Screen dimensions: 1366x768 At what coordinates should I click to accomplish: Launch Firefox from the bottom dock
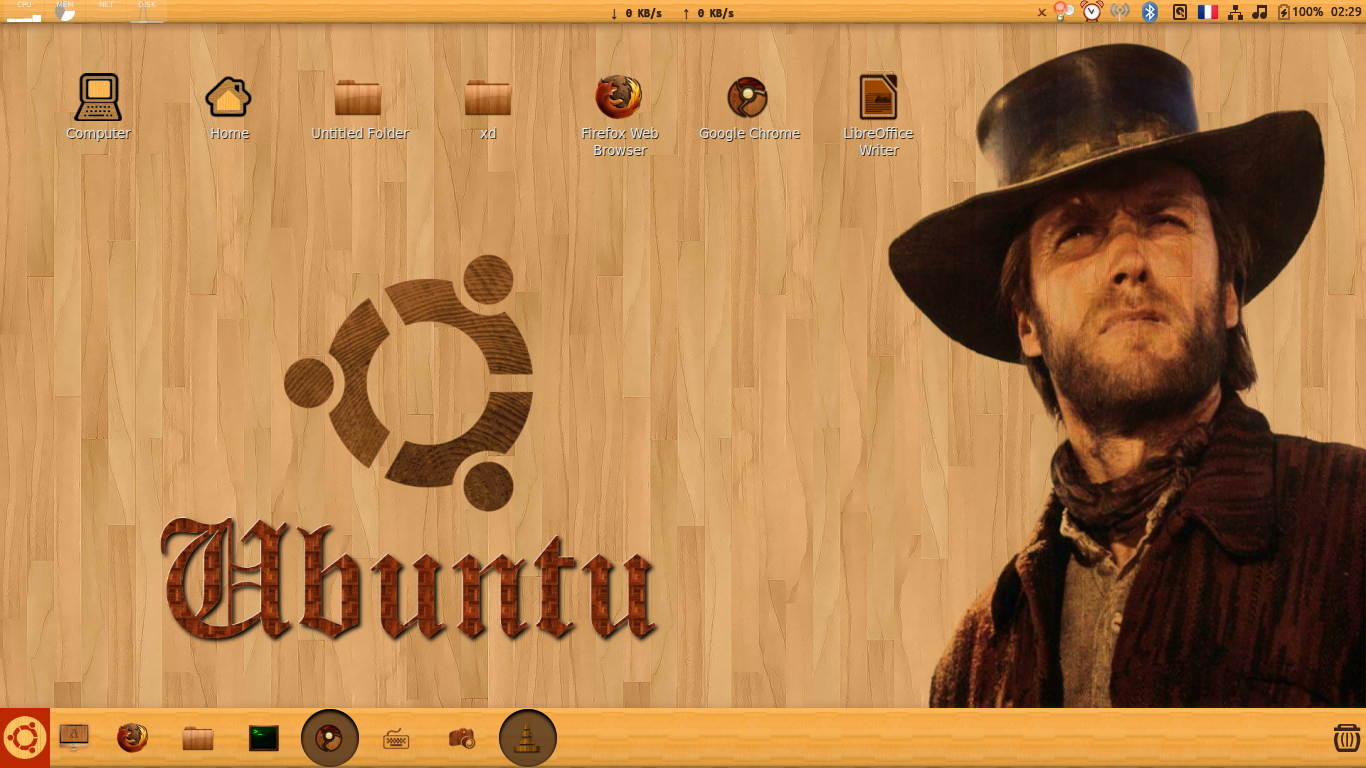click(x=132, y=738)
